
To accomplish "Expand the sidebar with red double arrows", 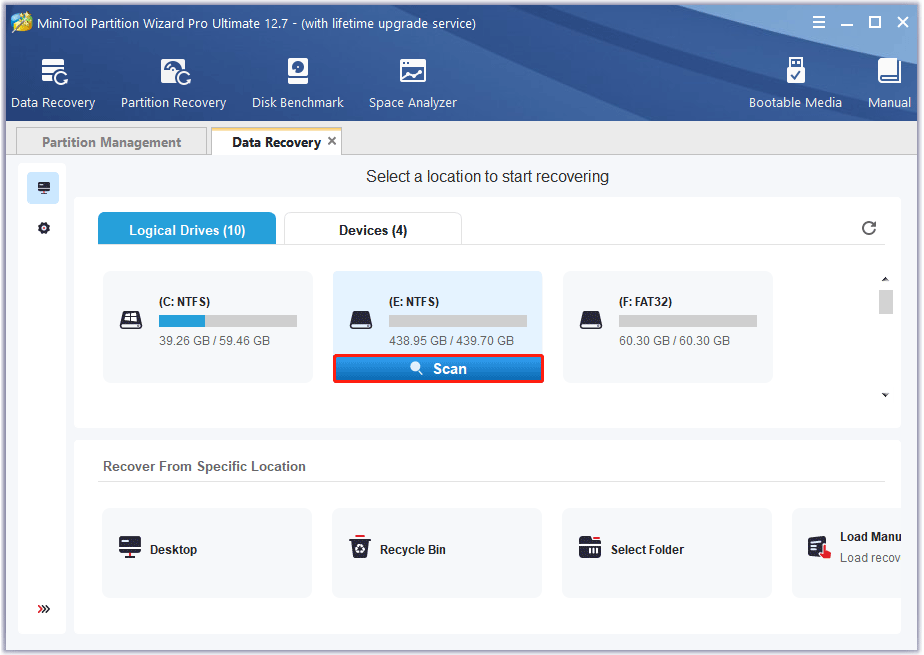I will (x=44, y=608).
